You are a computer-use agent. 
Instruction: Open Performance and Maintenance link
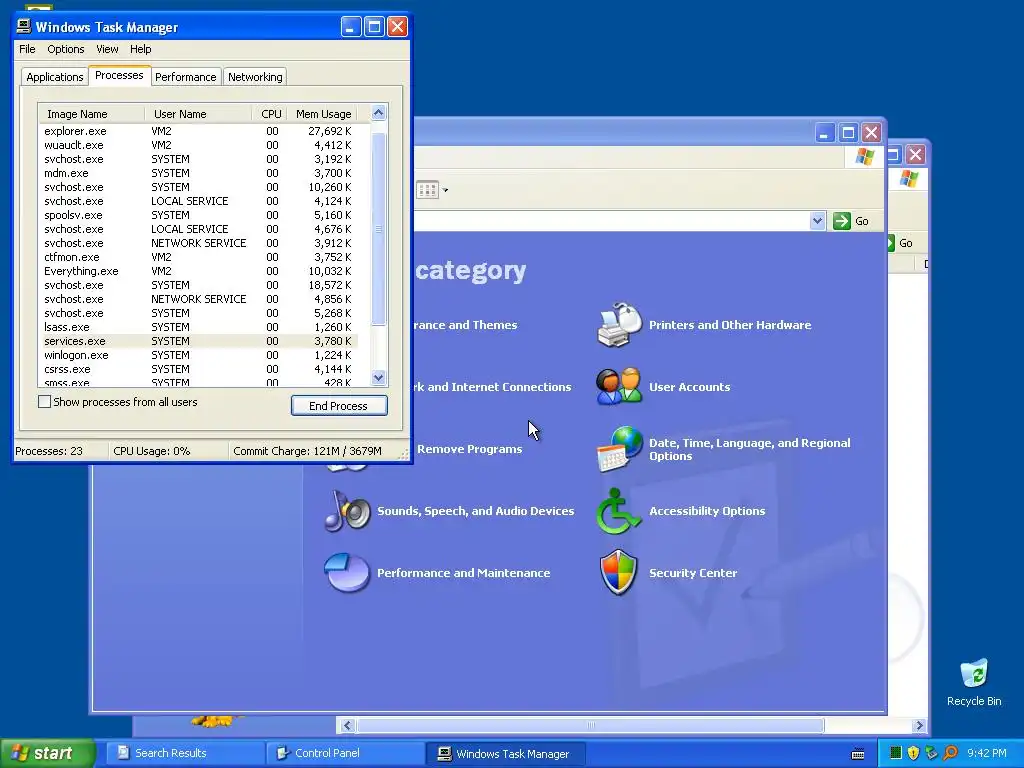tap(463, 573)
